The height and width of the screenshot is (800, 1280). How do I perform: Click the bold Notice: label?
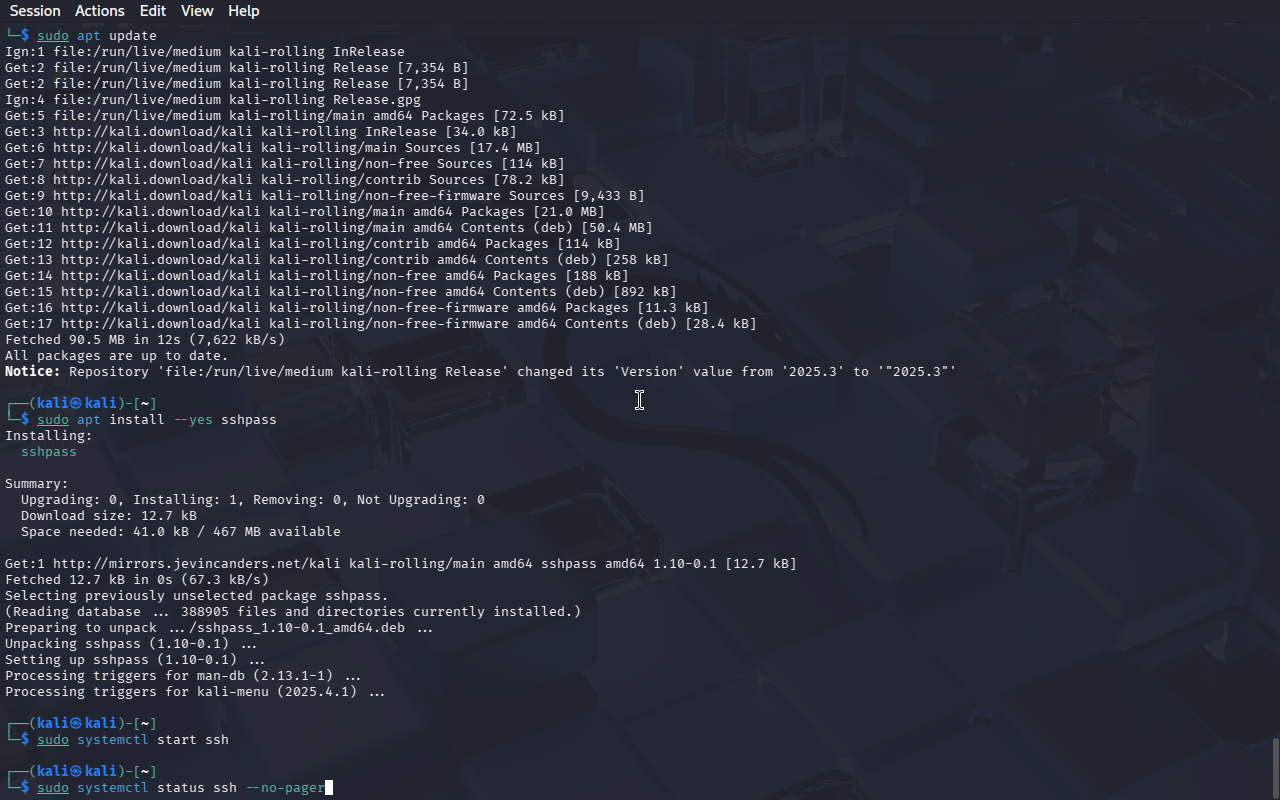click(33, 372)
